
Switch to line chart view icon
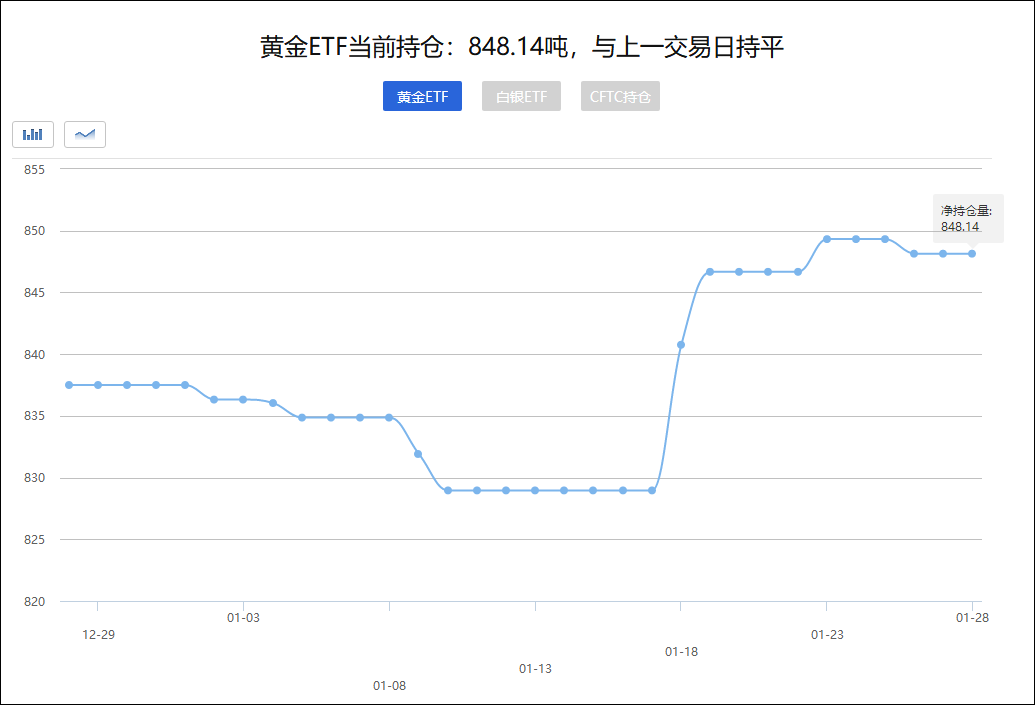coord(85,134)
